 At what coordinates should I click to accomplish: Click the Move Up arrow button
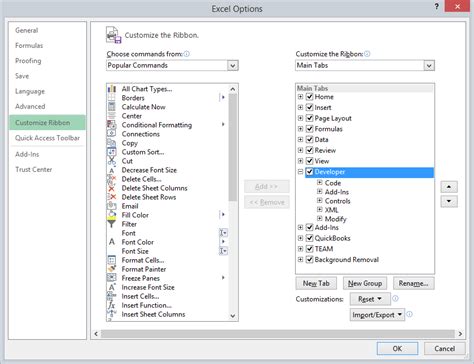449,187
